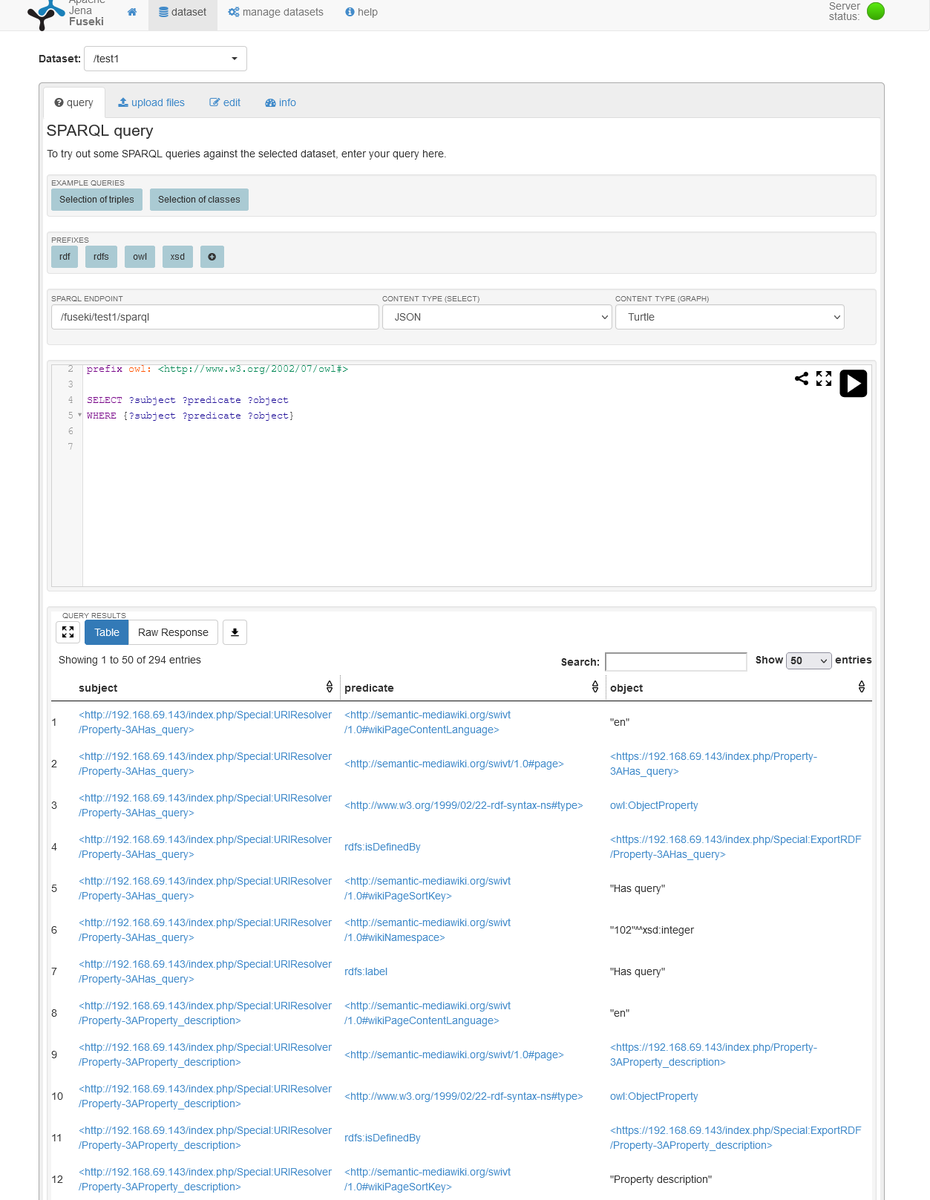Open owl:ObjectProperty link in row 3
This screenshot has height=1200, width=930.
click(x=654, y=805)
